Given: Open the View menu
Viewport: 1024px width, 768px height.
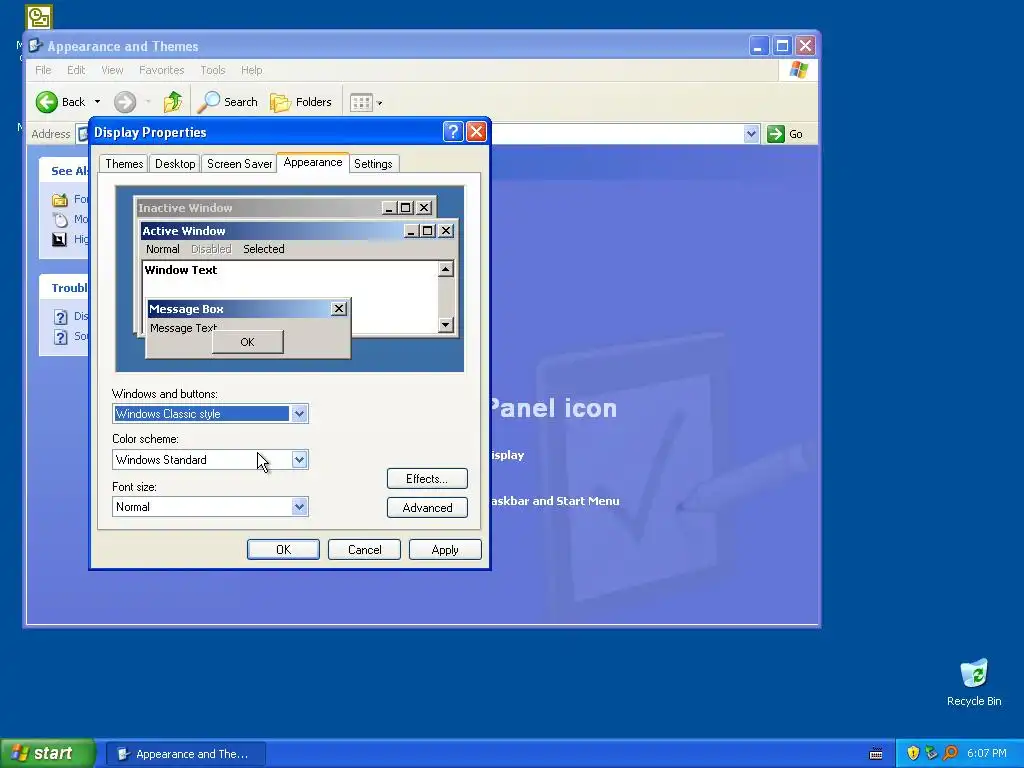Looking at the screenshot, I should [112, 70].
